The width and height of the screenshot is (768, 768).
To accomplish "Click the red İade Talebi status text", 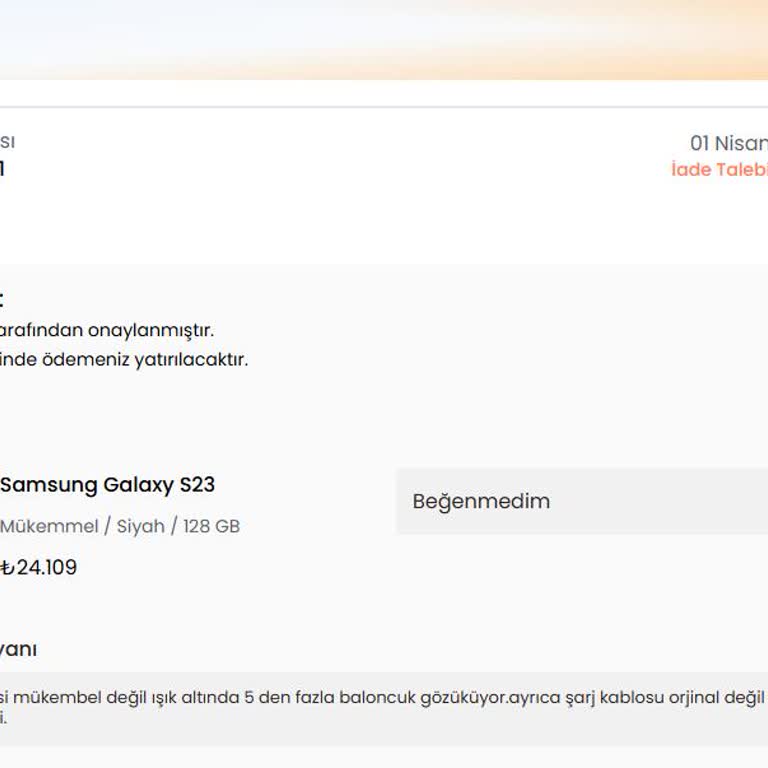I will (x=719, y=169).
